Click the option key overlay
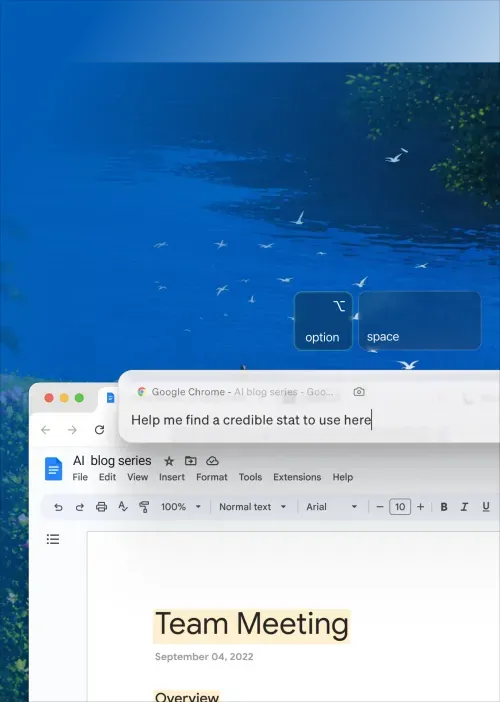 pos(323,321)
